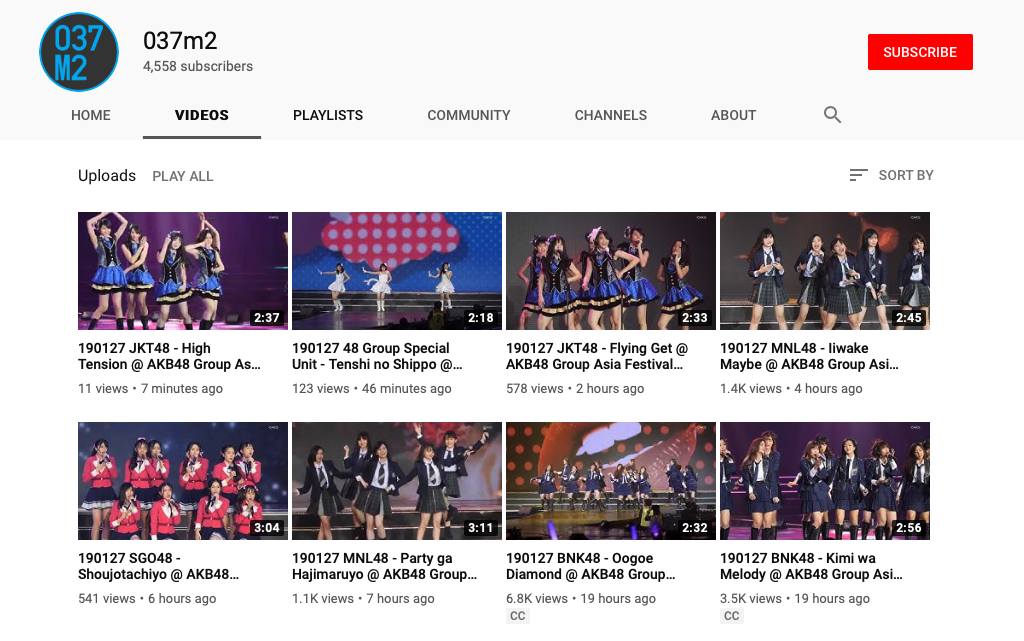Open BNK48 Kimi wa Melody video title
Screen dimensions: 1024x641
pyautogui.click(x=812, y=567)
